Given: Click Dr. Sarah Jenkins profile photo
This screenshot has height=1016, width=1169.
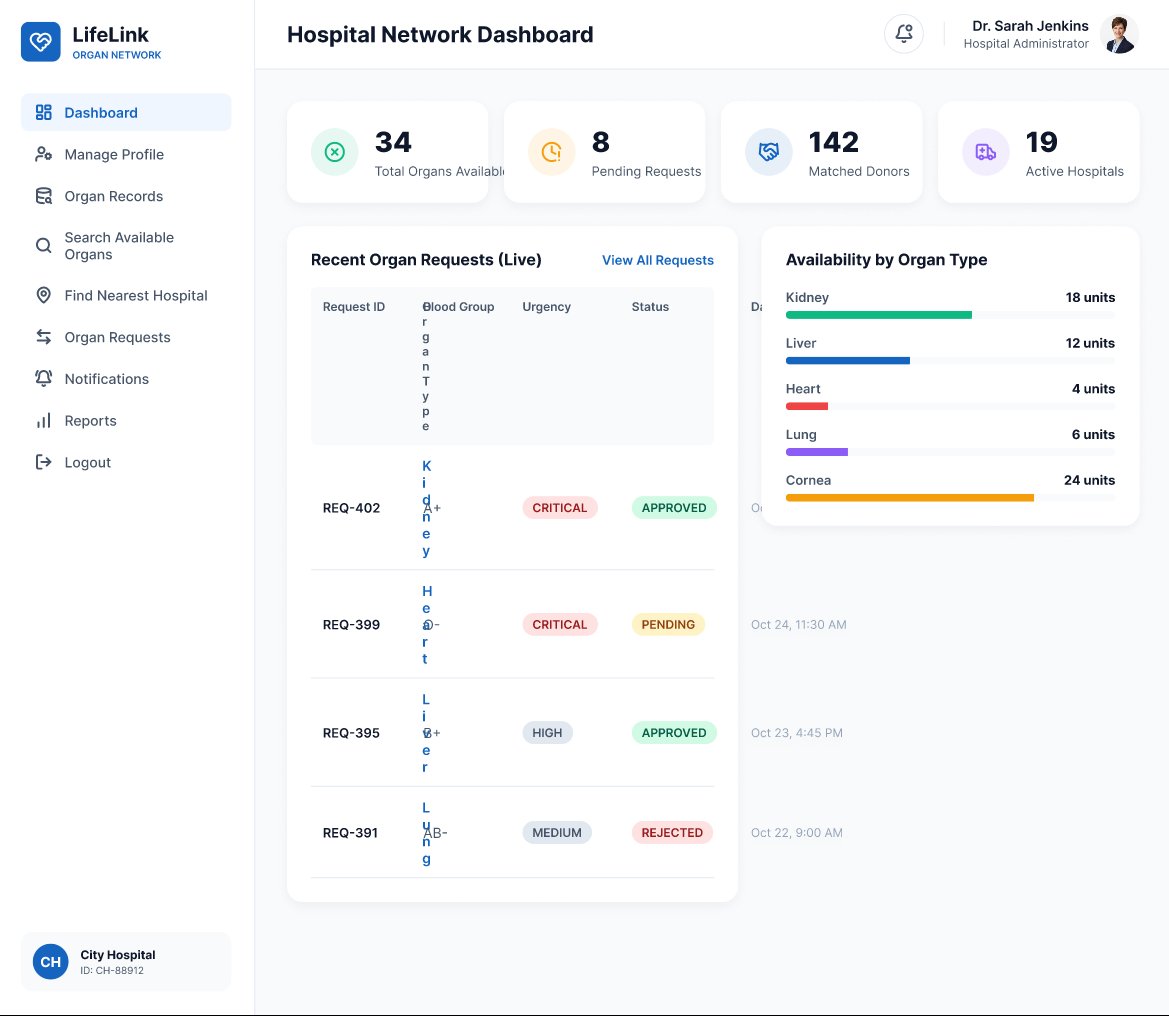Looking at the screenshot, I should pyautogui.click(x=1119, y=34).
